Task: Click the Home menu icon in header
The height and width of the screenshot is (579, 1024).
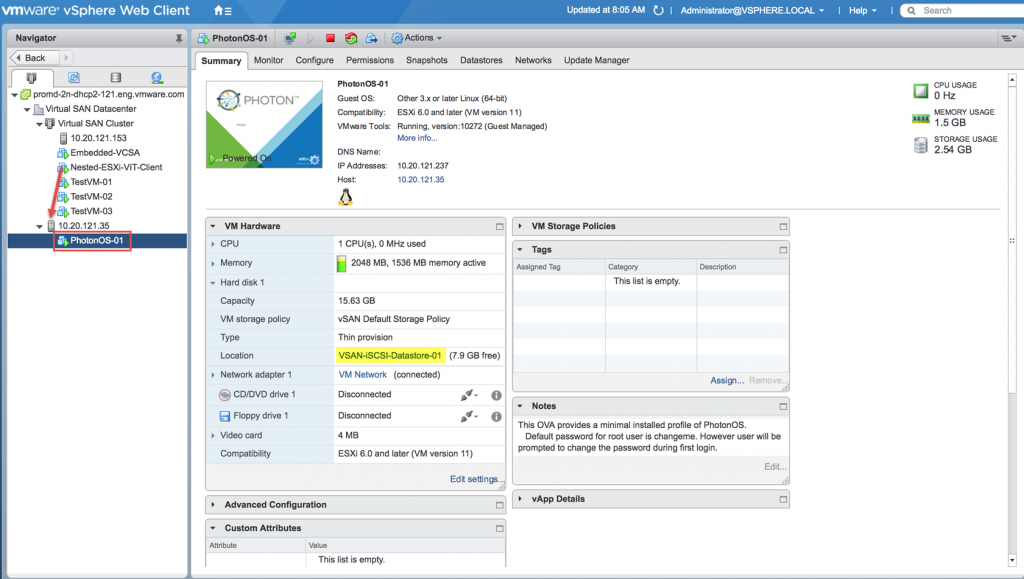Action: point(221,11)
